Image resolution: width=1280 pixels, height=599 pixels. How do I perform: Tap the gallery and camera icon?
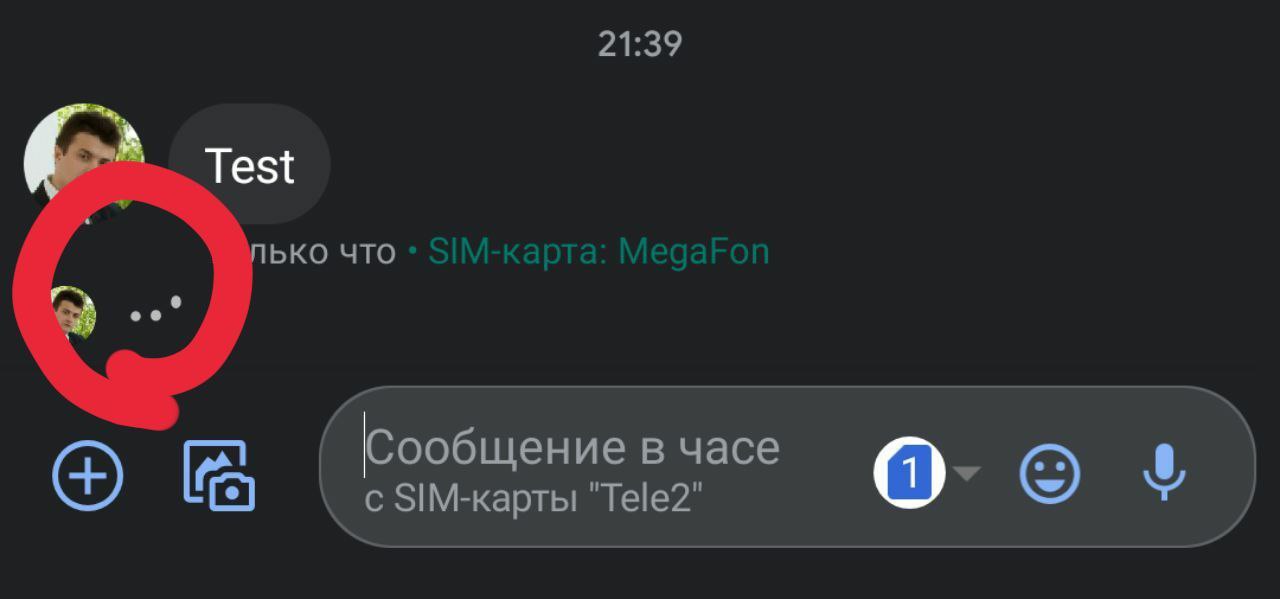219,476
